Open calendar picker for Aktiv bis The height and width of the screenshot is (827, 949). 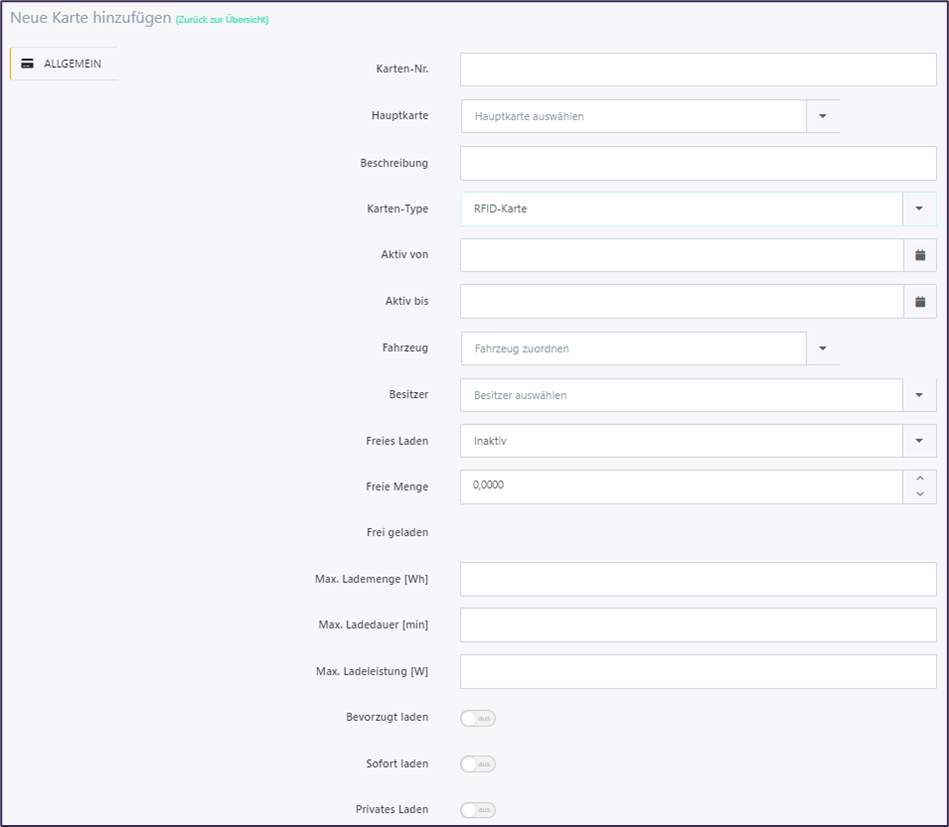pyautogui.click(x=920, y=301)
